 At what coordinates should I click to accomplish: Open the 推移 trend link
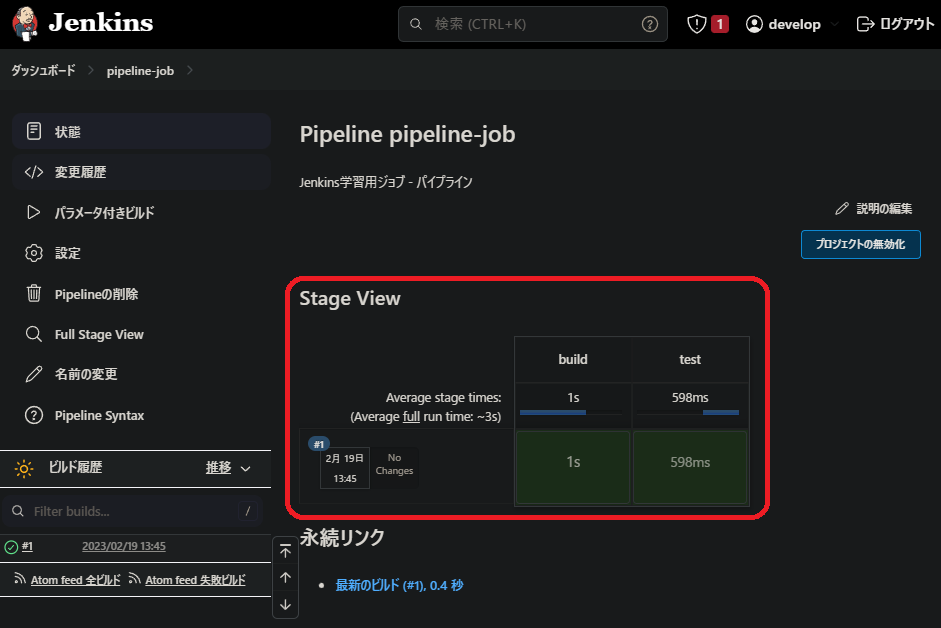pos(218,468)
